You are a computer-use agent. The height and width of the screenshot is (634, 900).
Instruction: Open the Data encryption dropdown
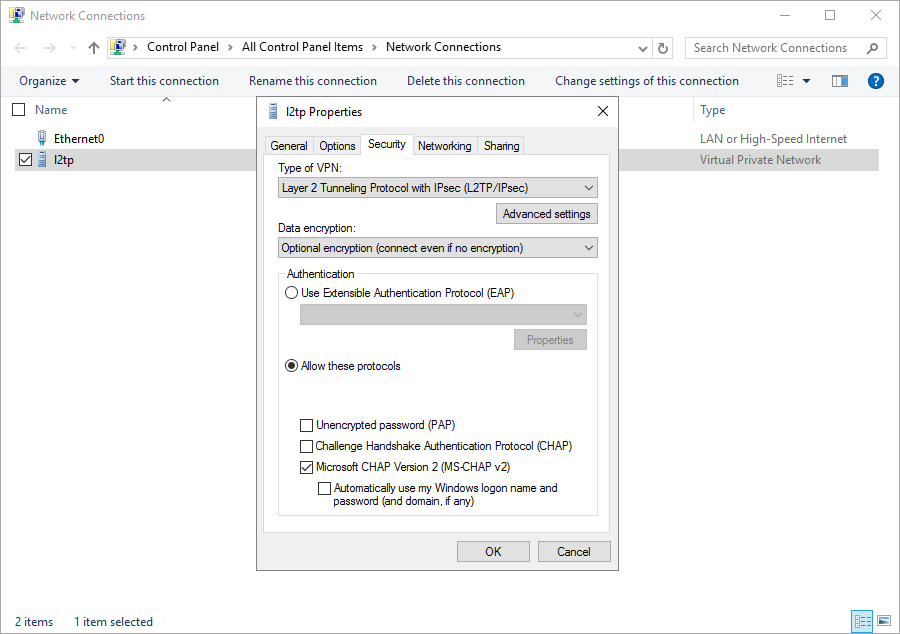pyautogui.click(x=437, y=248)
